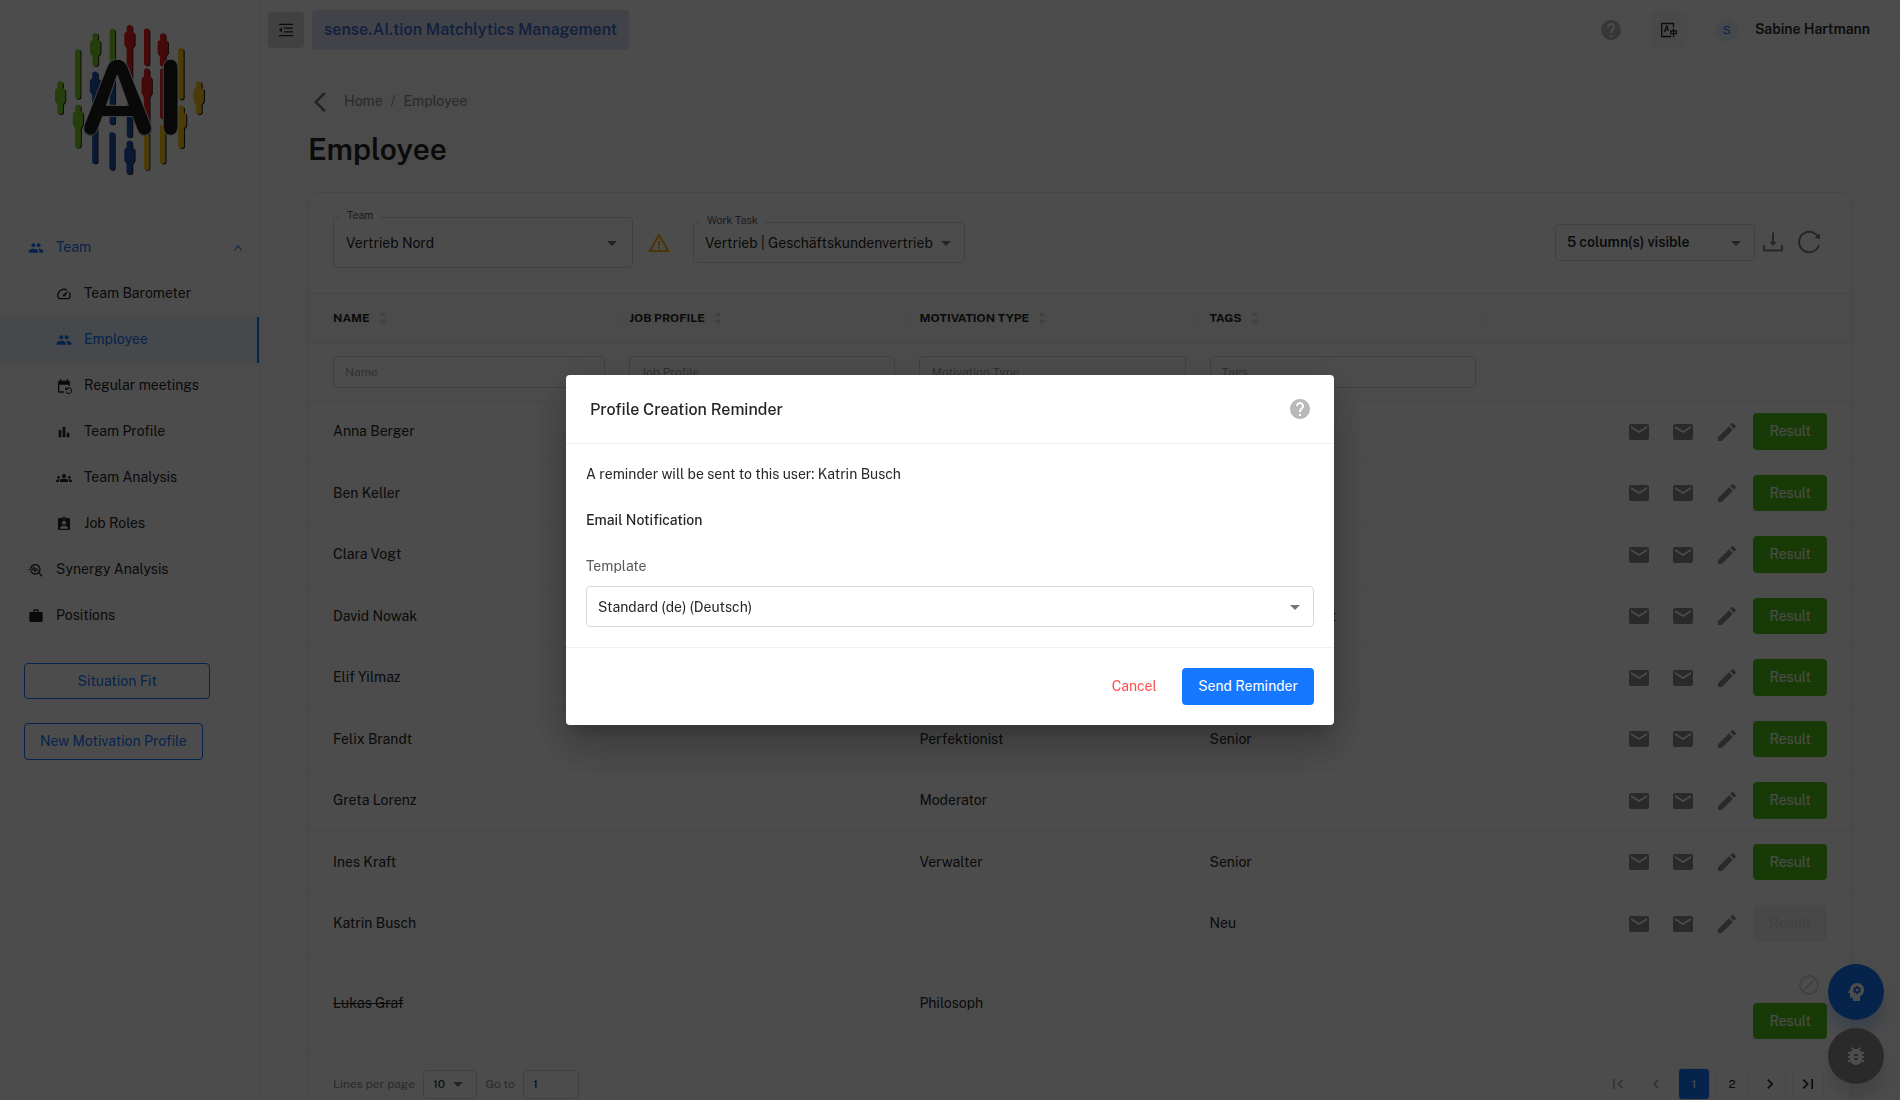Image resolution: width=1900 pixels, height=1100 pixels.
Task: Open the lightbulb tips floating button
Action: [x=1855, y=992]
